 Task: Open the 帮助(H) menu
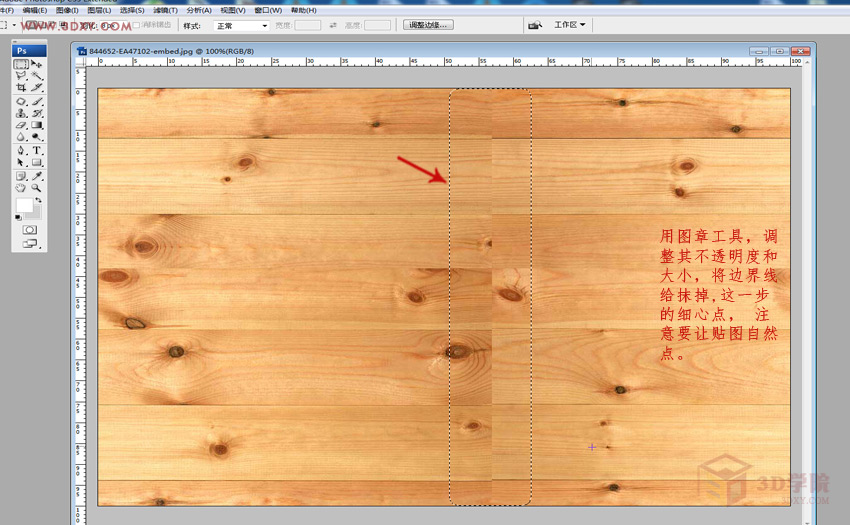click(304, 10)
